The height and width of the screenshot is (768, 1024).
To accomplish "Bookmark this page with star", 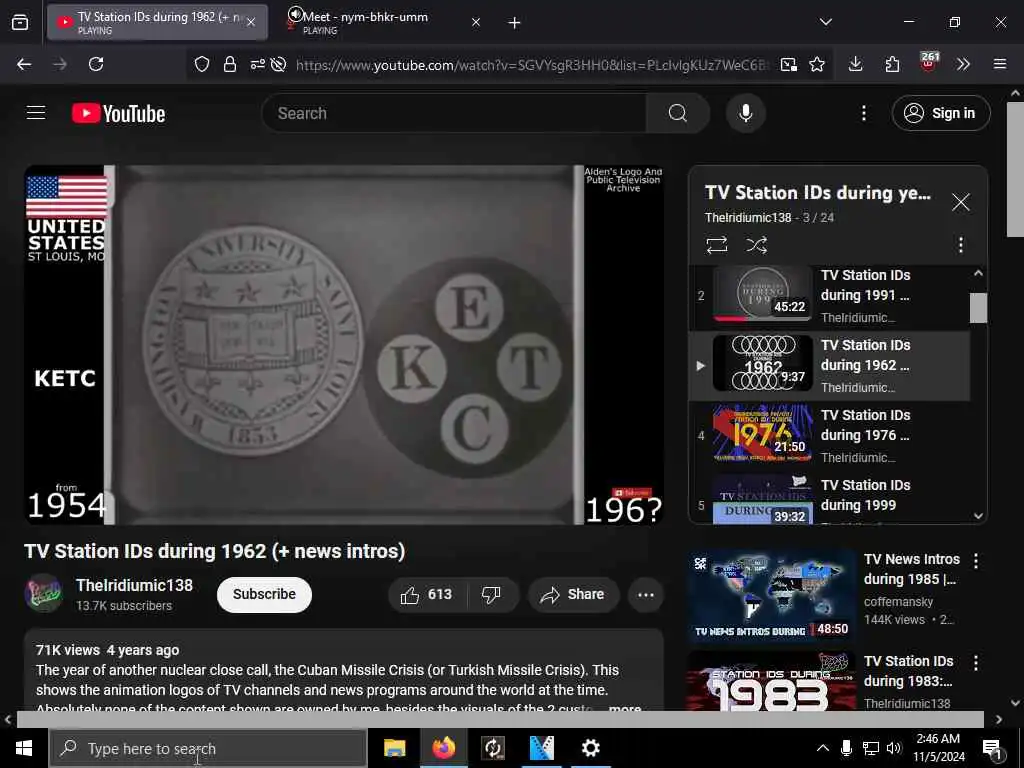I will pos(817,64).
